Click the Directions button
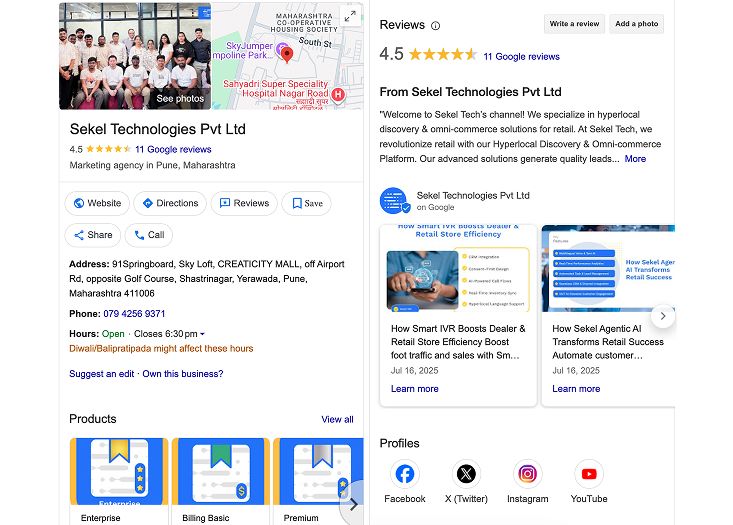This screenshot has height=525, width=733. [x=170, y=203]
